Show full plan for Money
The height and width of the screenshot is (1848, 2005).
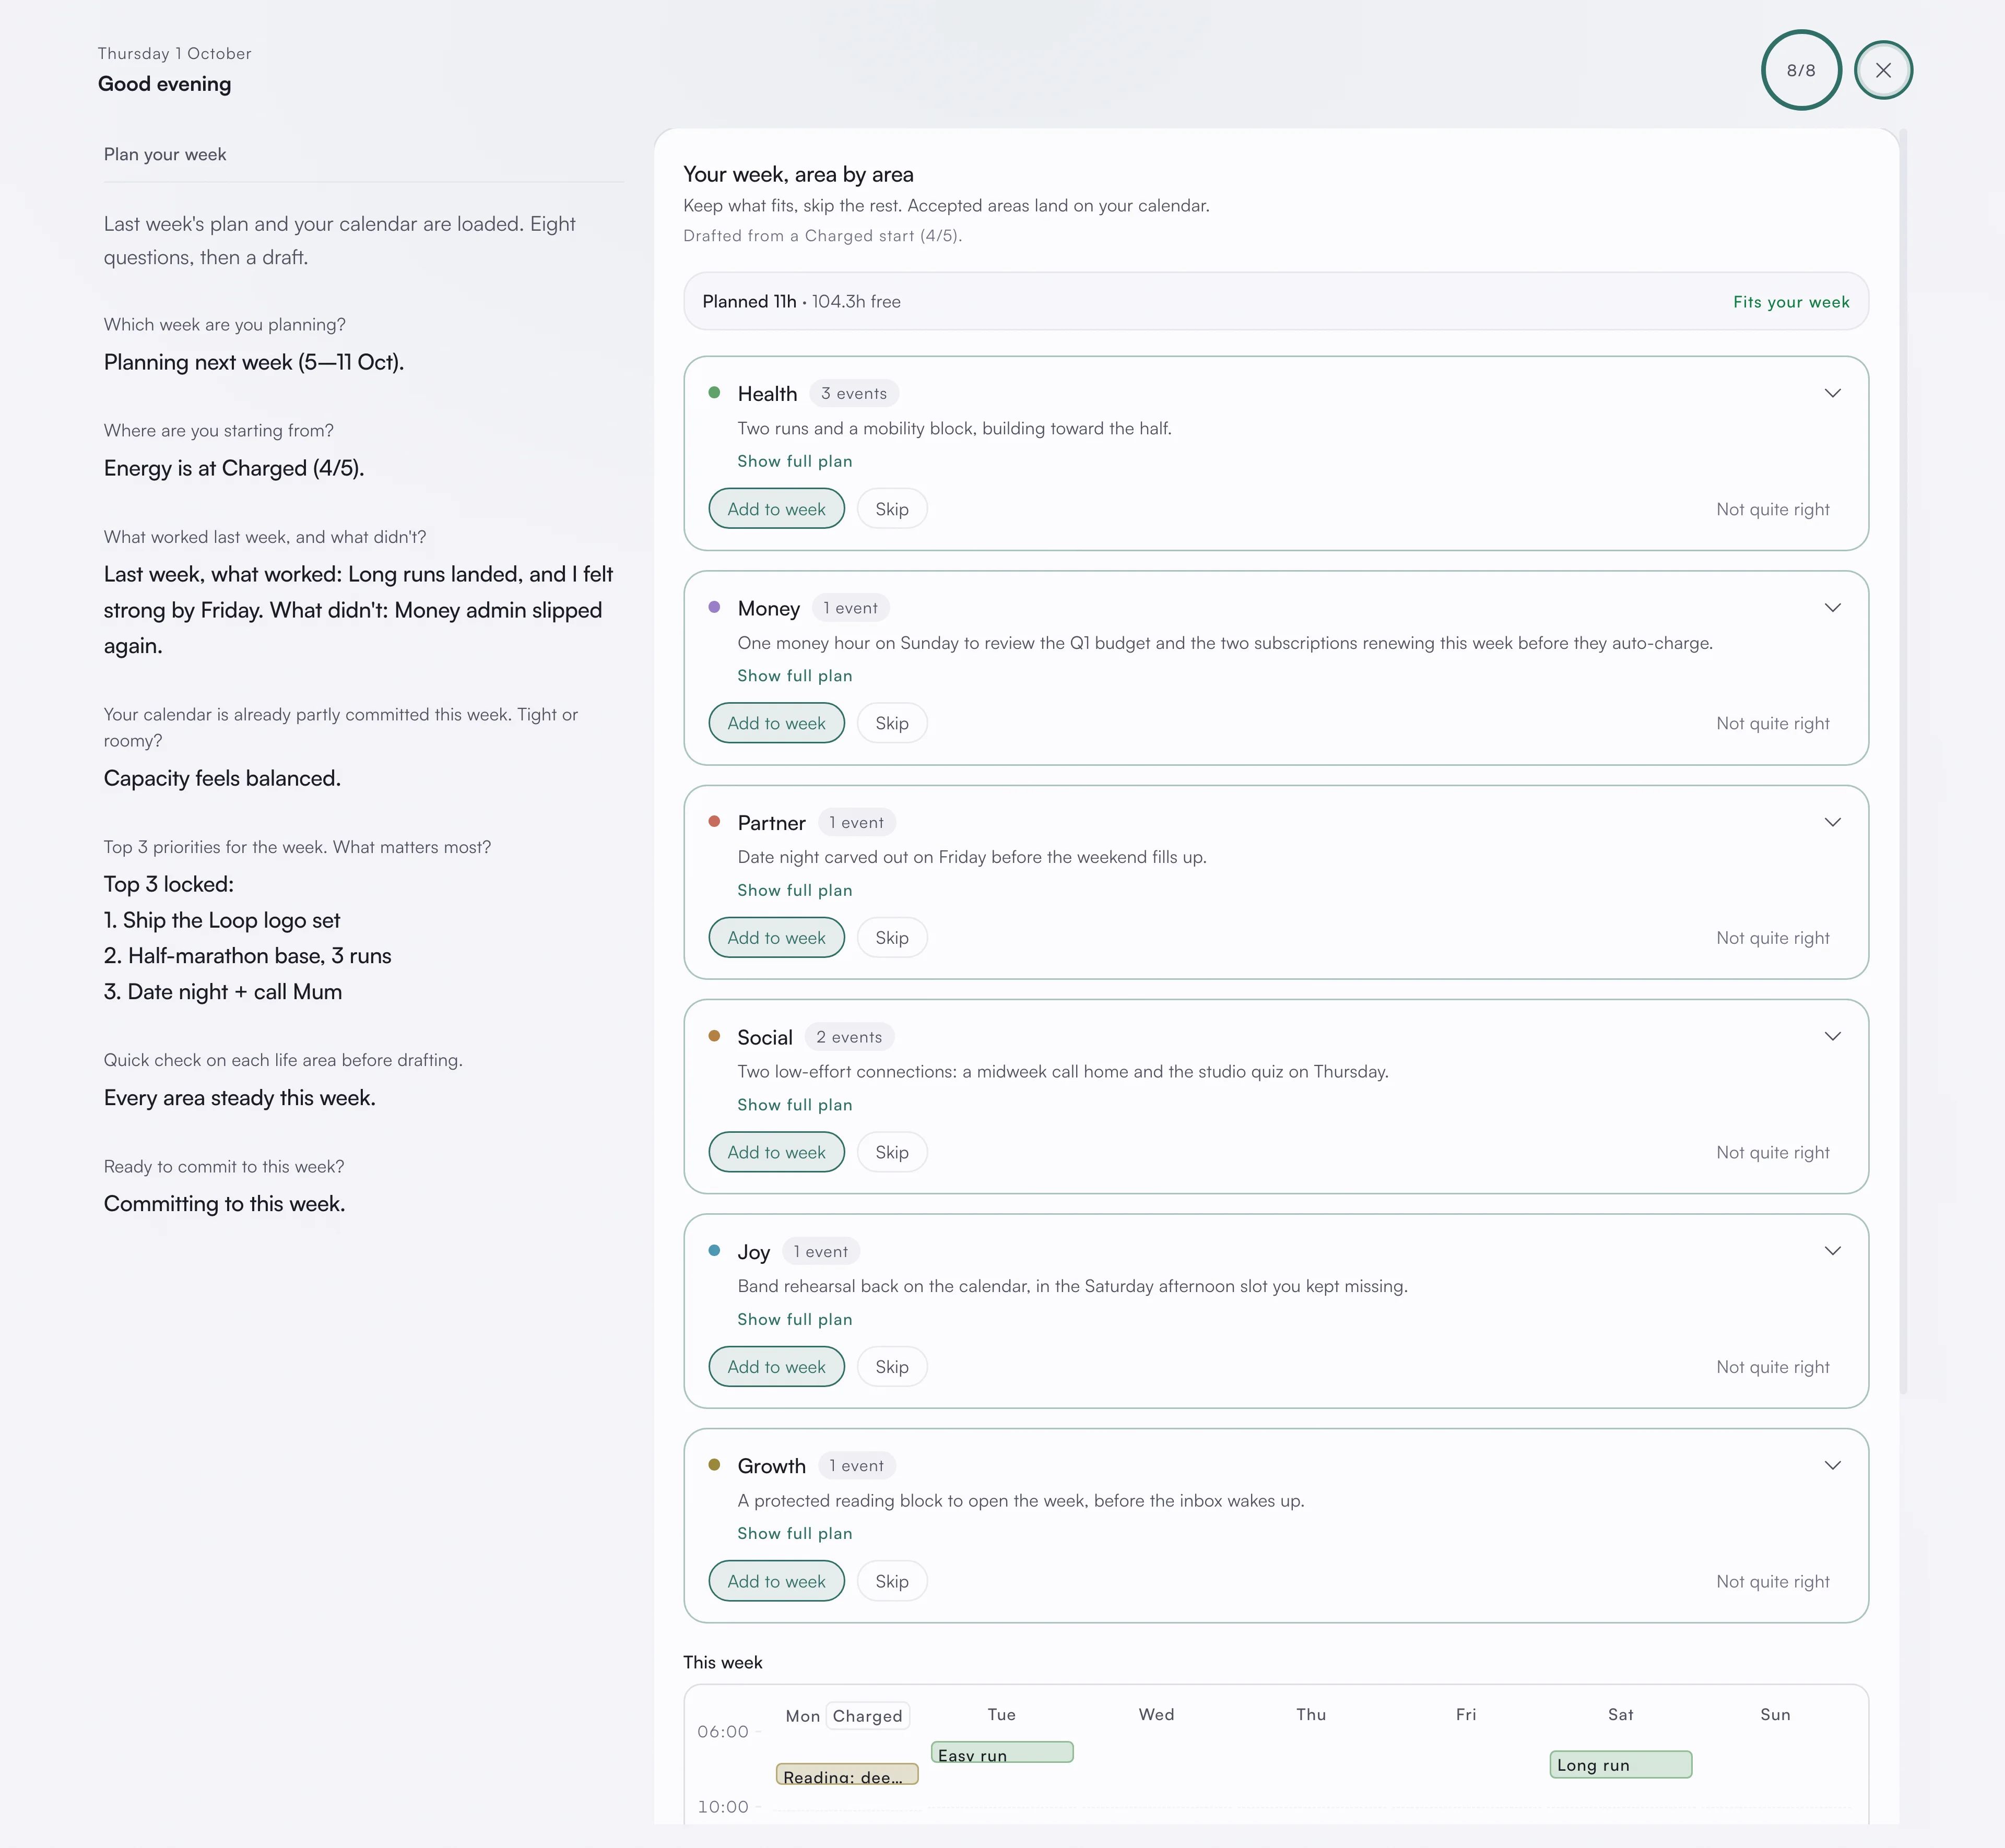coord(795,676)
